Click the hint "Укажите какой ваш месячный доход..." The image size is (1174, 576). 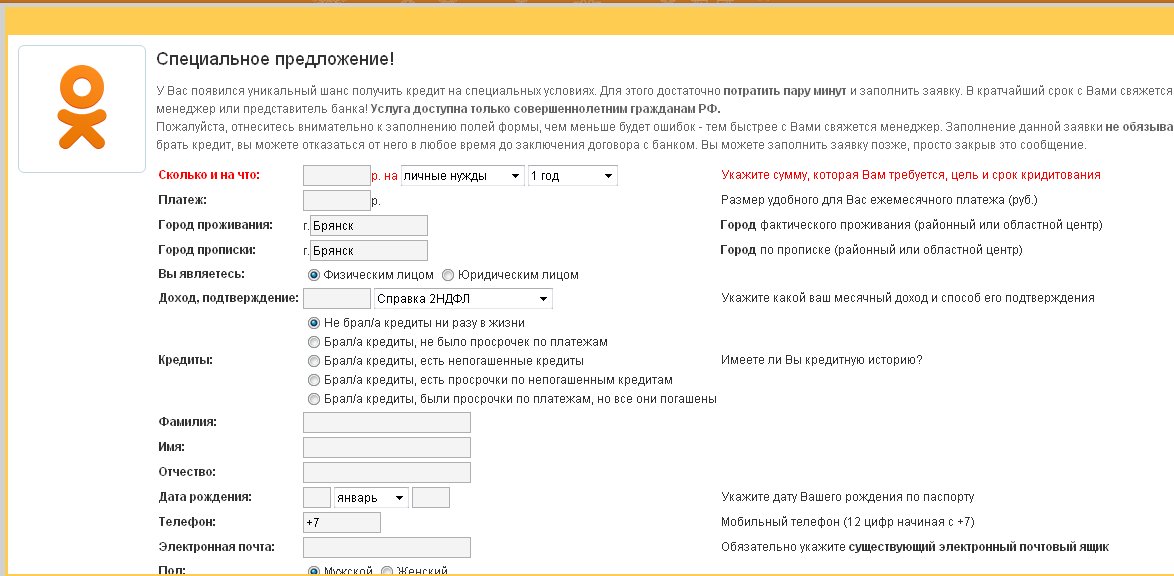pyautogui.click(x=907, y=298)
